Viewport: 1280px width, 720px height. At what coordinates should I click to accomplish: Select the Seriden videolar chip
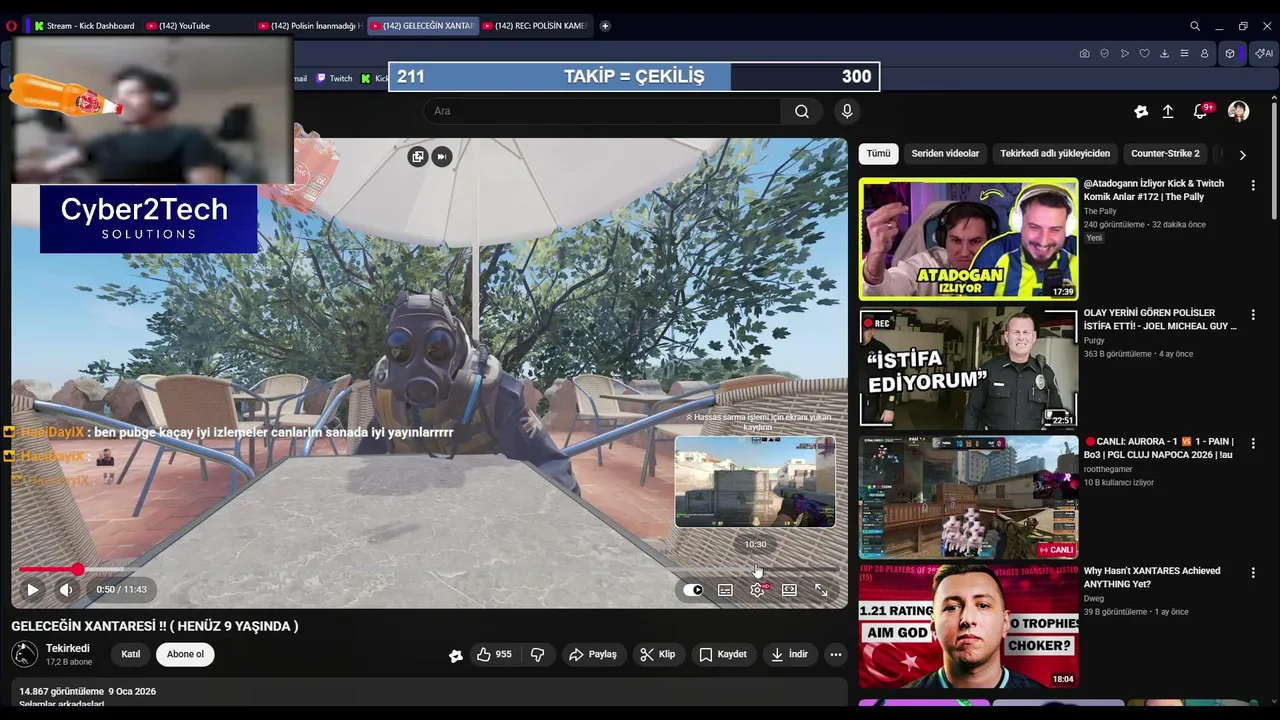[945, 154]
